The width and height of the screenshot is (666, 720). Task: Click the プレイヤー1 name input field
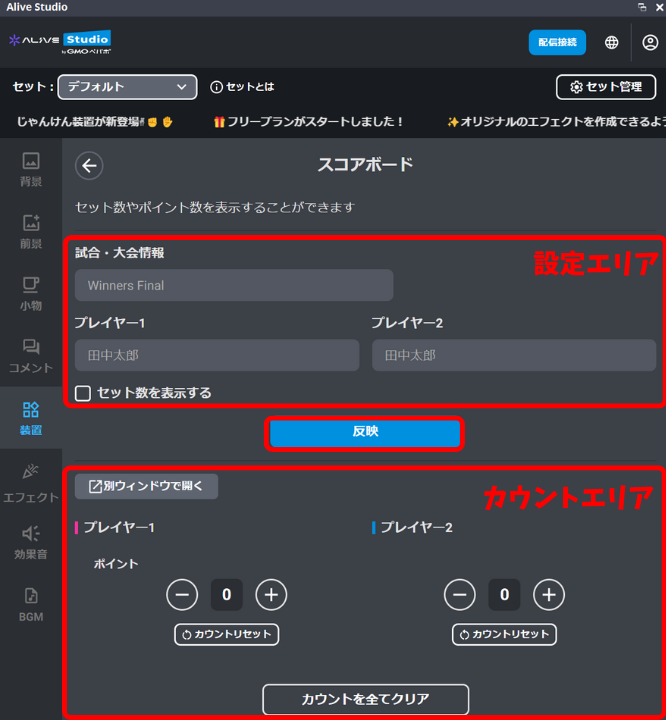tap(216, 355)
